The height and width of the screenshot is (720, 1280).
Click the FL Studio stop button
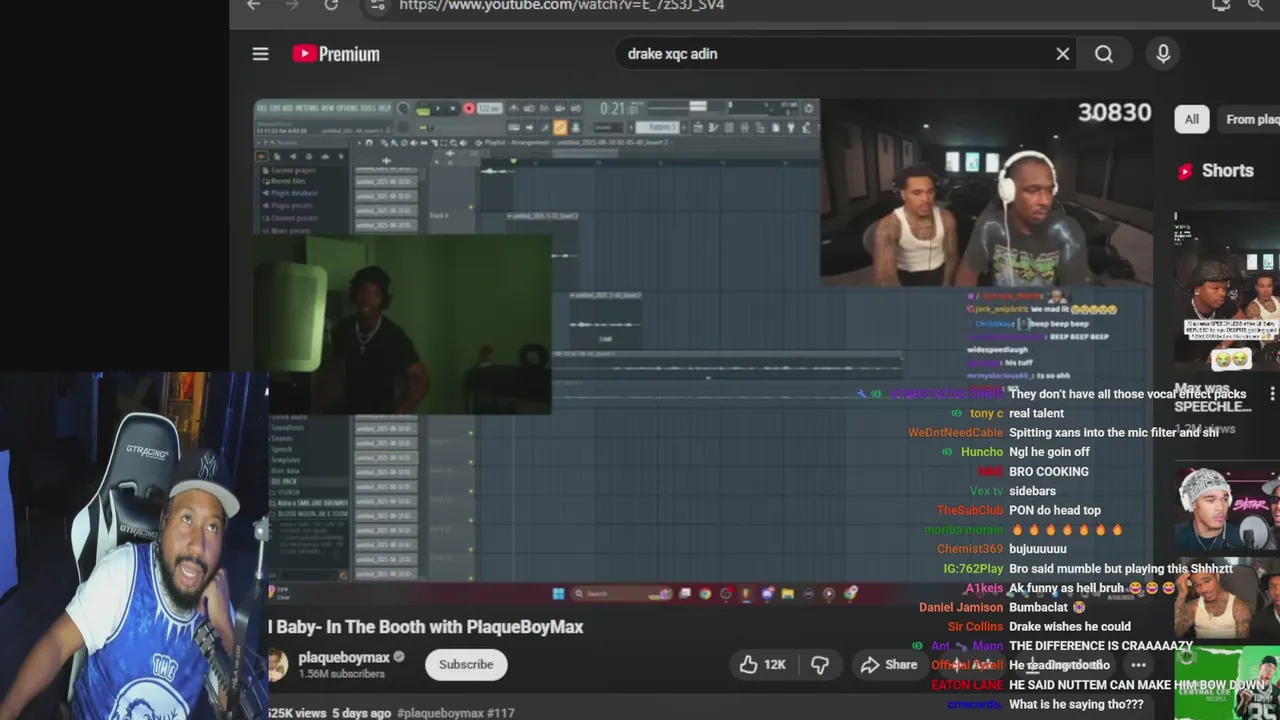tap(452, 108)
